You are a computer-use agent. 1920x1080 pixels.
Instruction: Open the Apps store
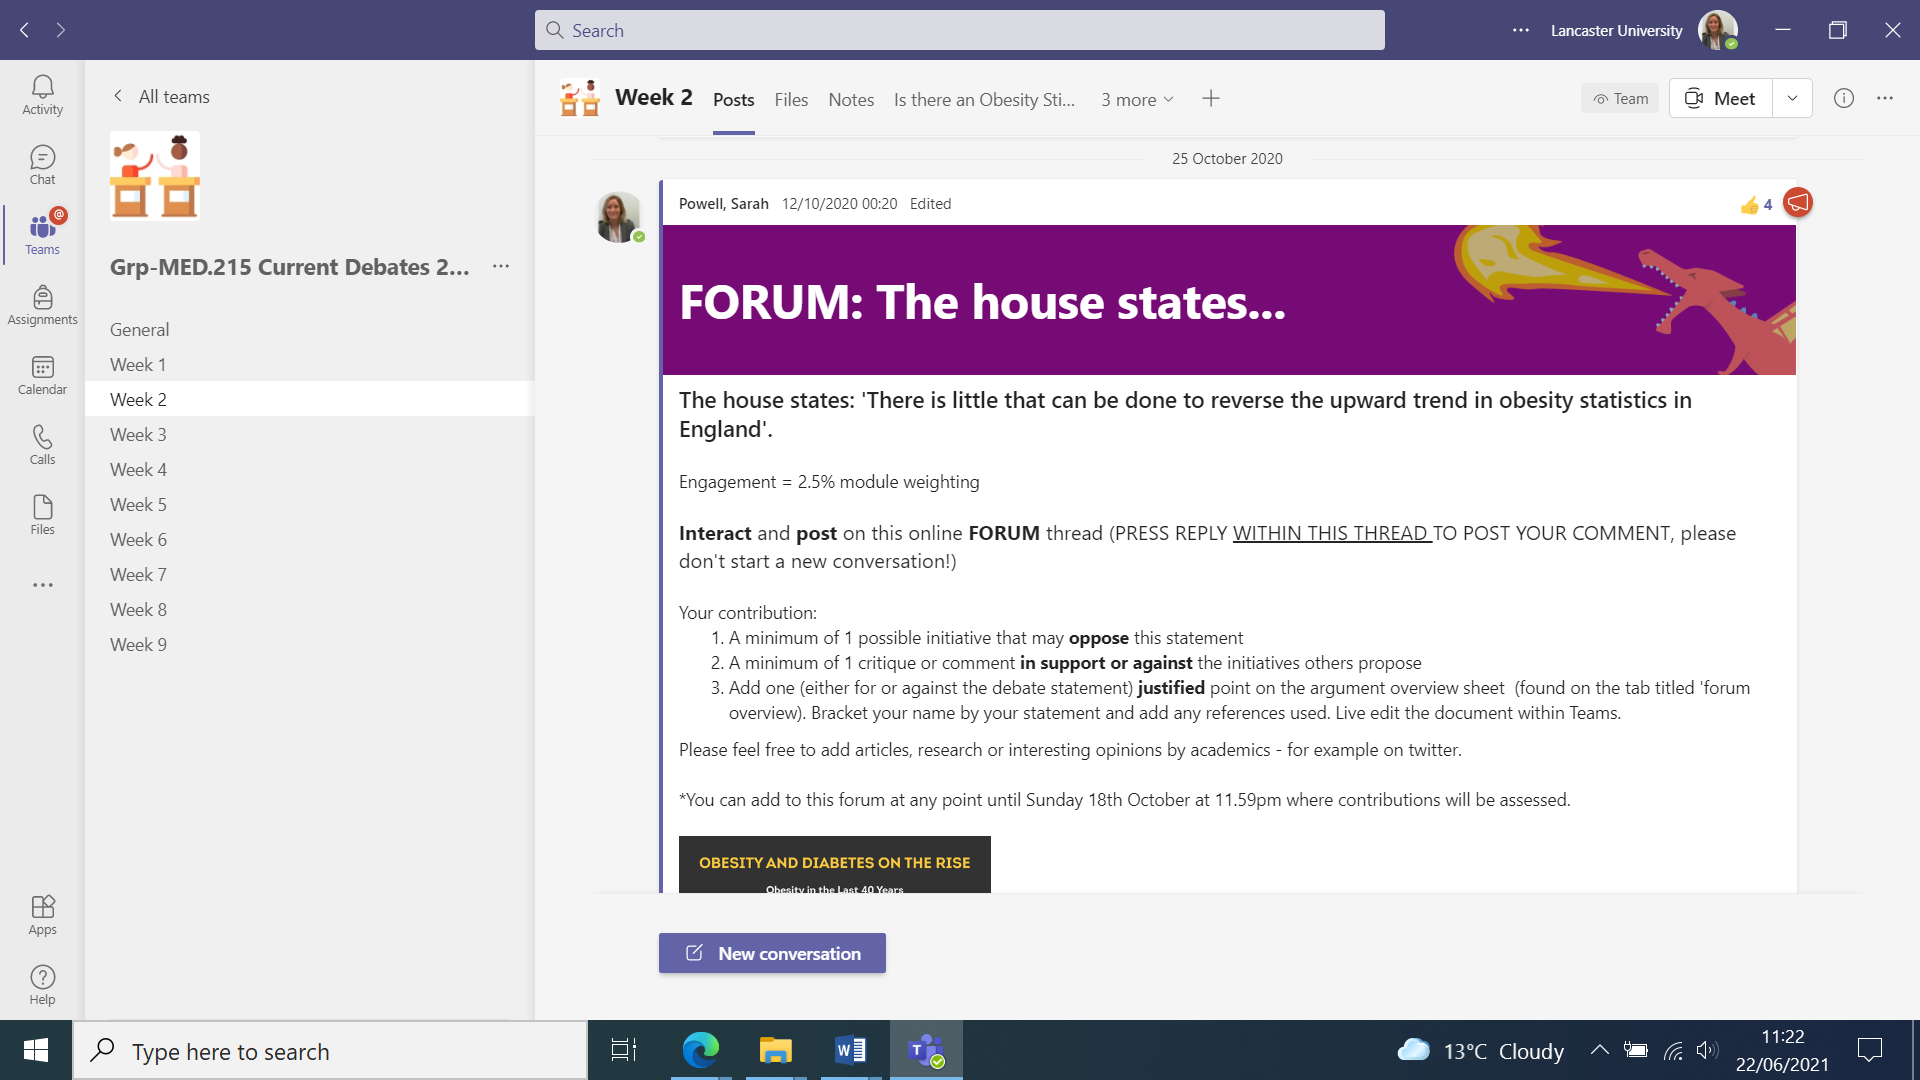(42, 915)
